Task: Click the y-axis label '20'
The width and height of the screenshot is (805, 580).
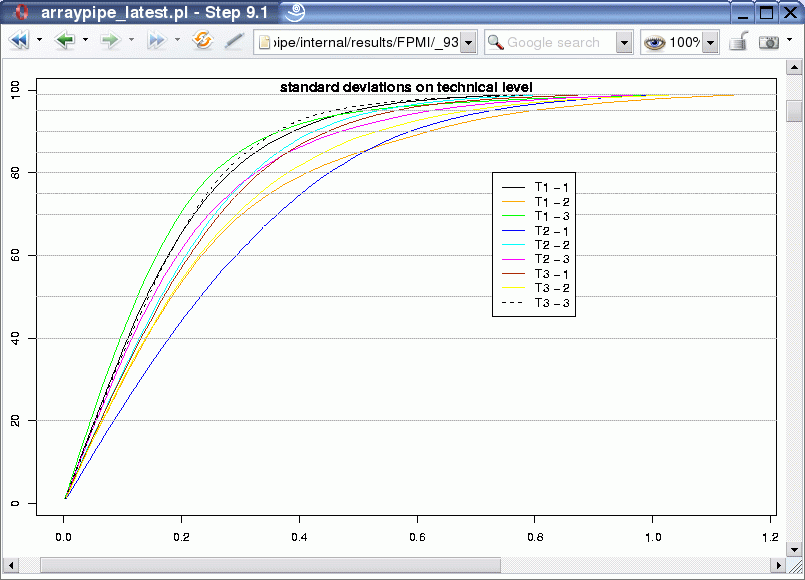Action: tap(15, 421)
